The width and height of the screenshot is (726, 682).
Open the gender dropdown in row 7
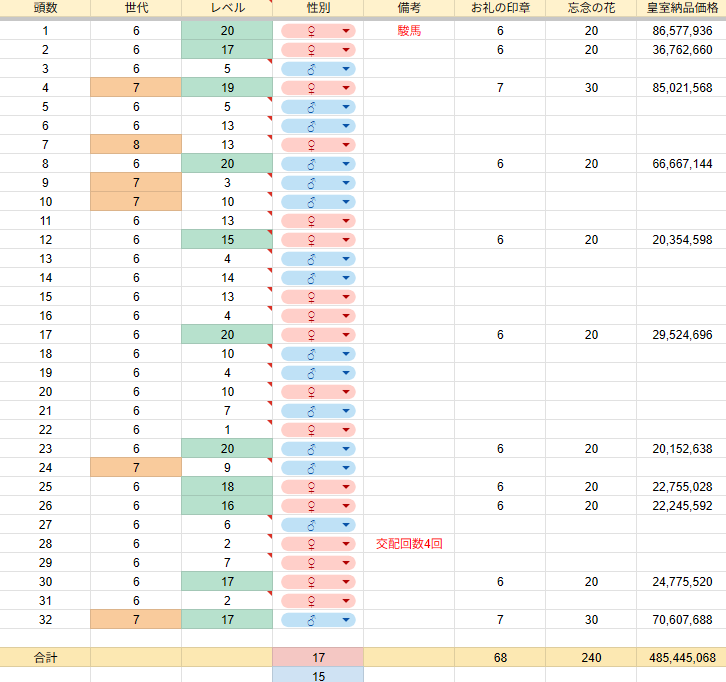[318, 145]
